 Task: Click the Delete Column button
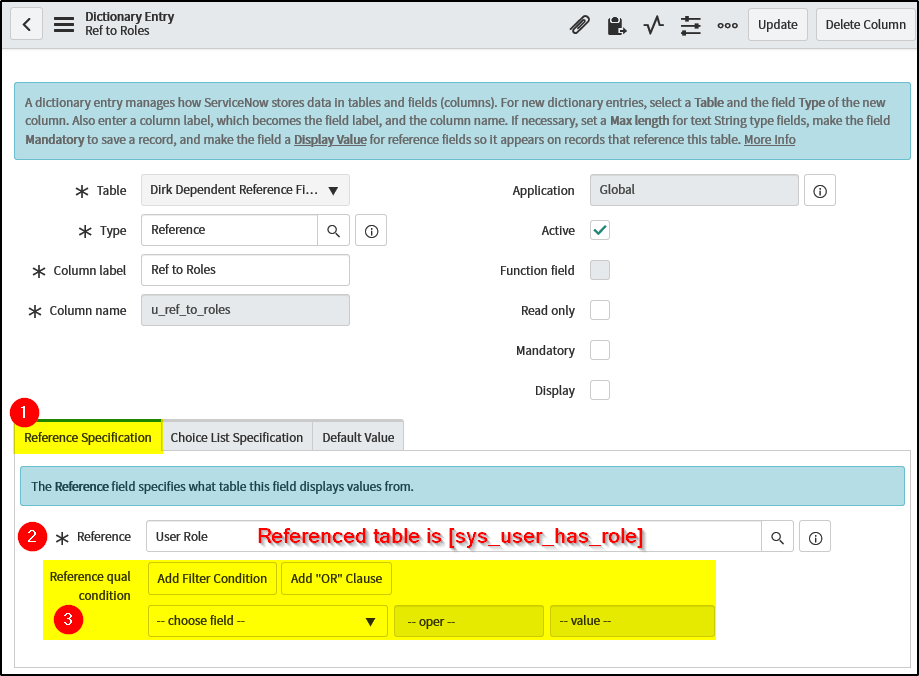pos(865,25)
